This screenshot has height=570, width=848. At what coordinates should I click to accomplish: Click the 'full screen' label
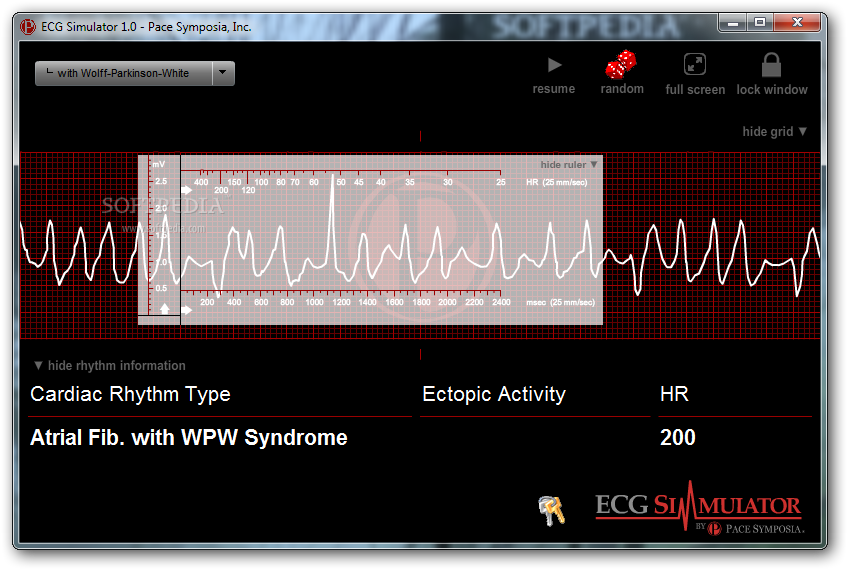[x=695, y=90]
